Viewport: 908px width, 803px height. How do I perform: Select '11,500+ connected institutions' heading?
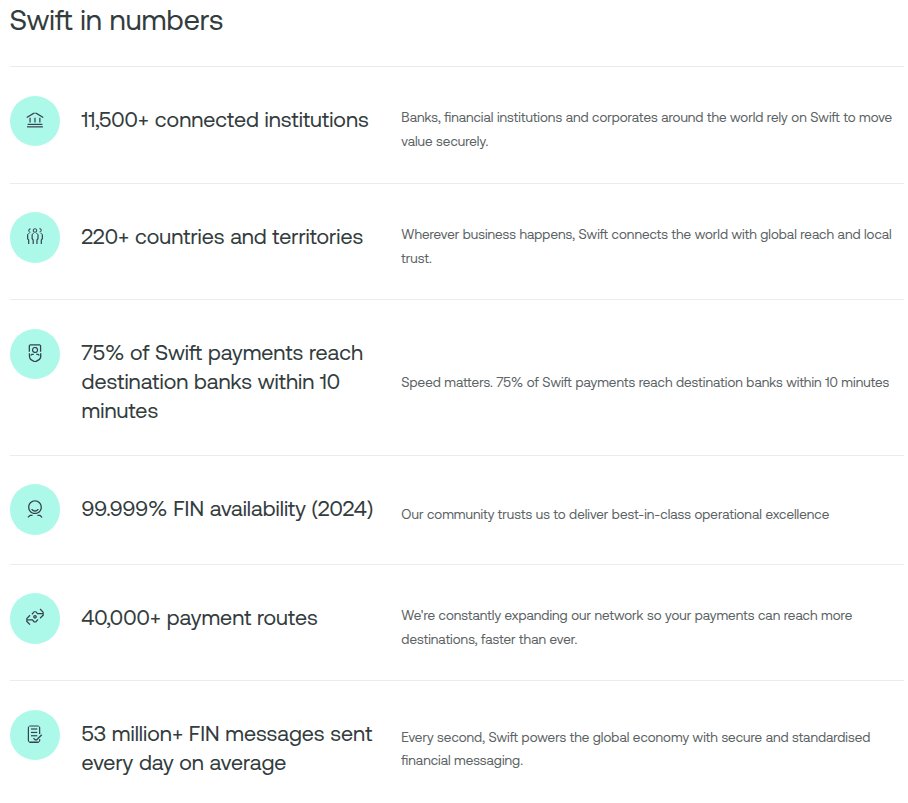point(224,121)
